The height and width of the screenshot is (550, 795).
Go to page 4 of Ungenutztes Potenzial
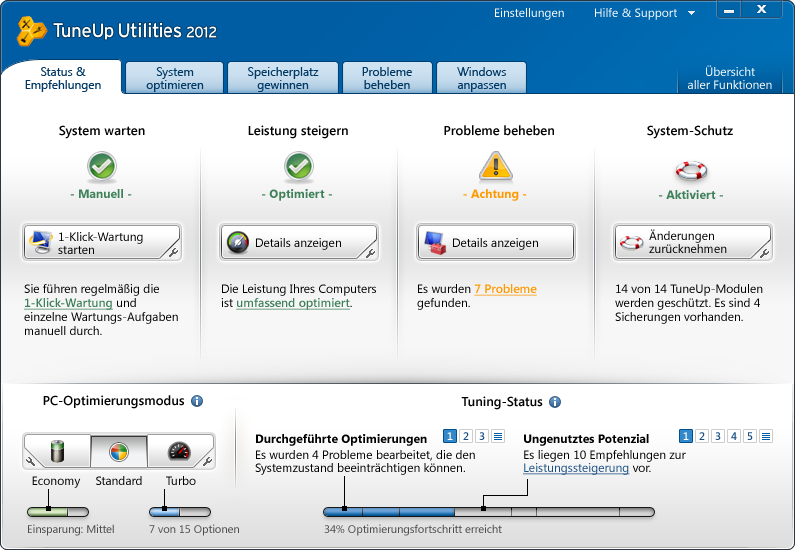[734, 436]
